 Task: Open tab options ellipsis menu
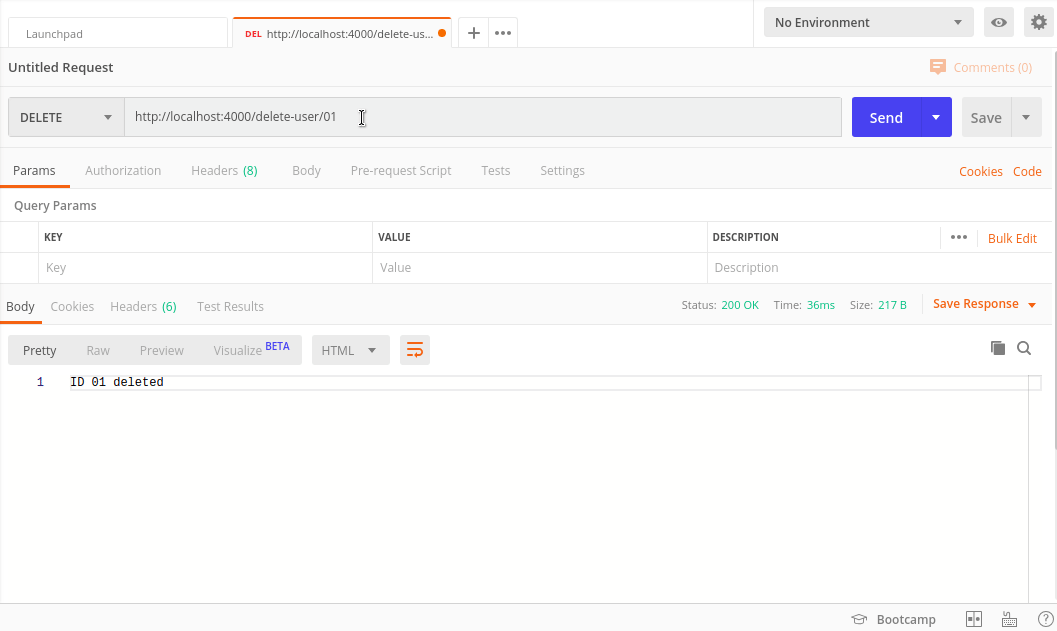pos(503,33)
